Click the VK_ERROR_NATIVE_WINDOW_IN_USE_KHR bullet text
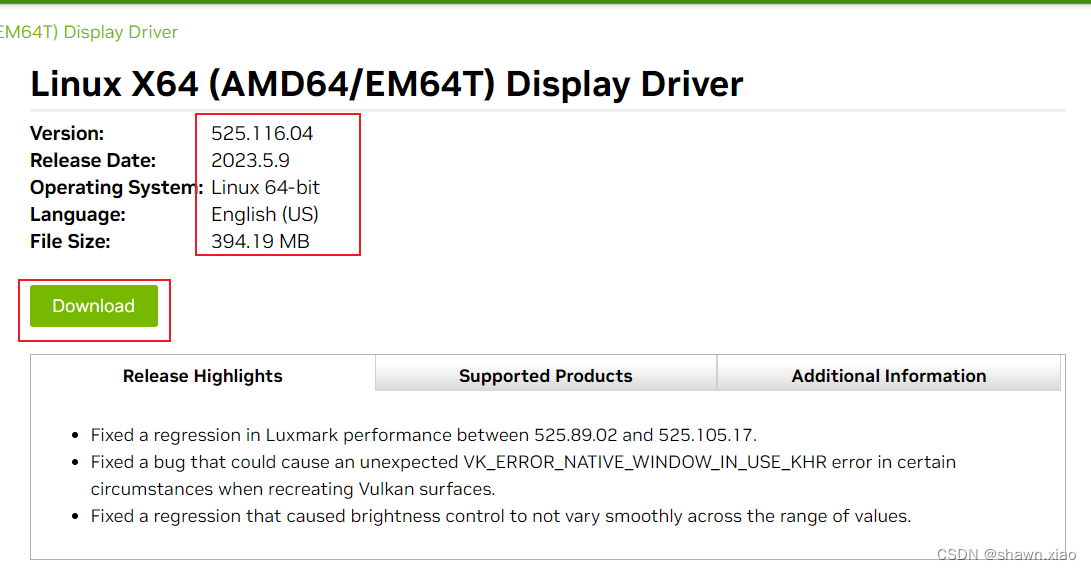The width and height of the screenshot is (1091, 570). pyautogui.click(x=523, y=462)
